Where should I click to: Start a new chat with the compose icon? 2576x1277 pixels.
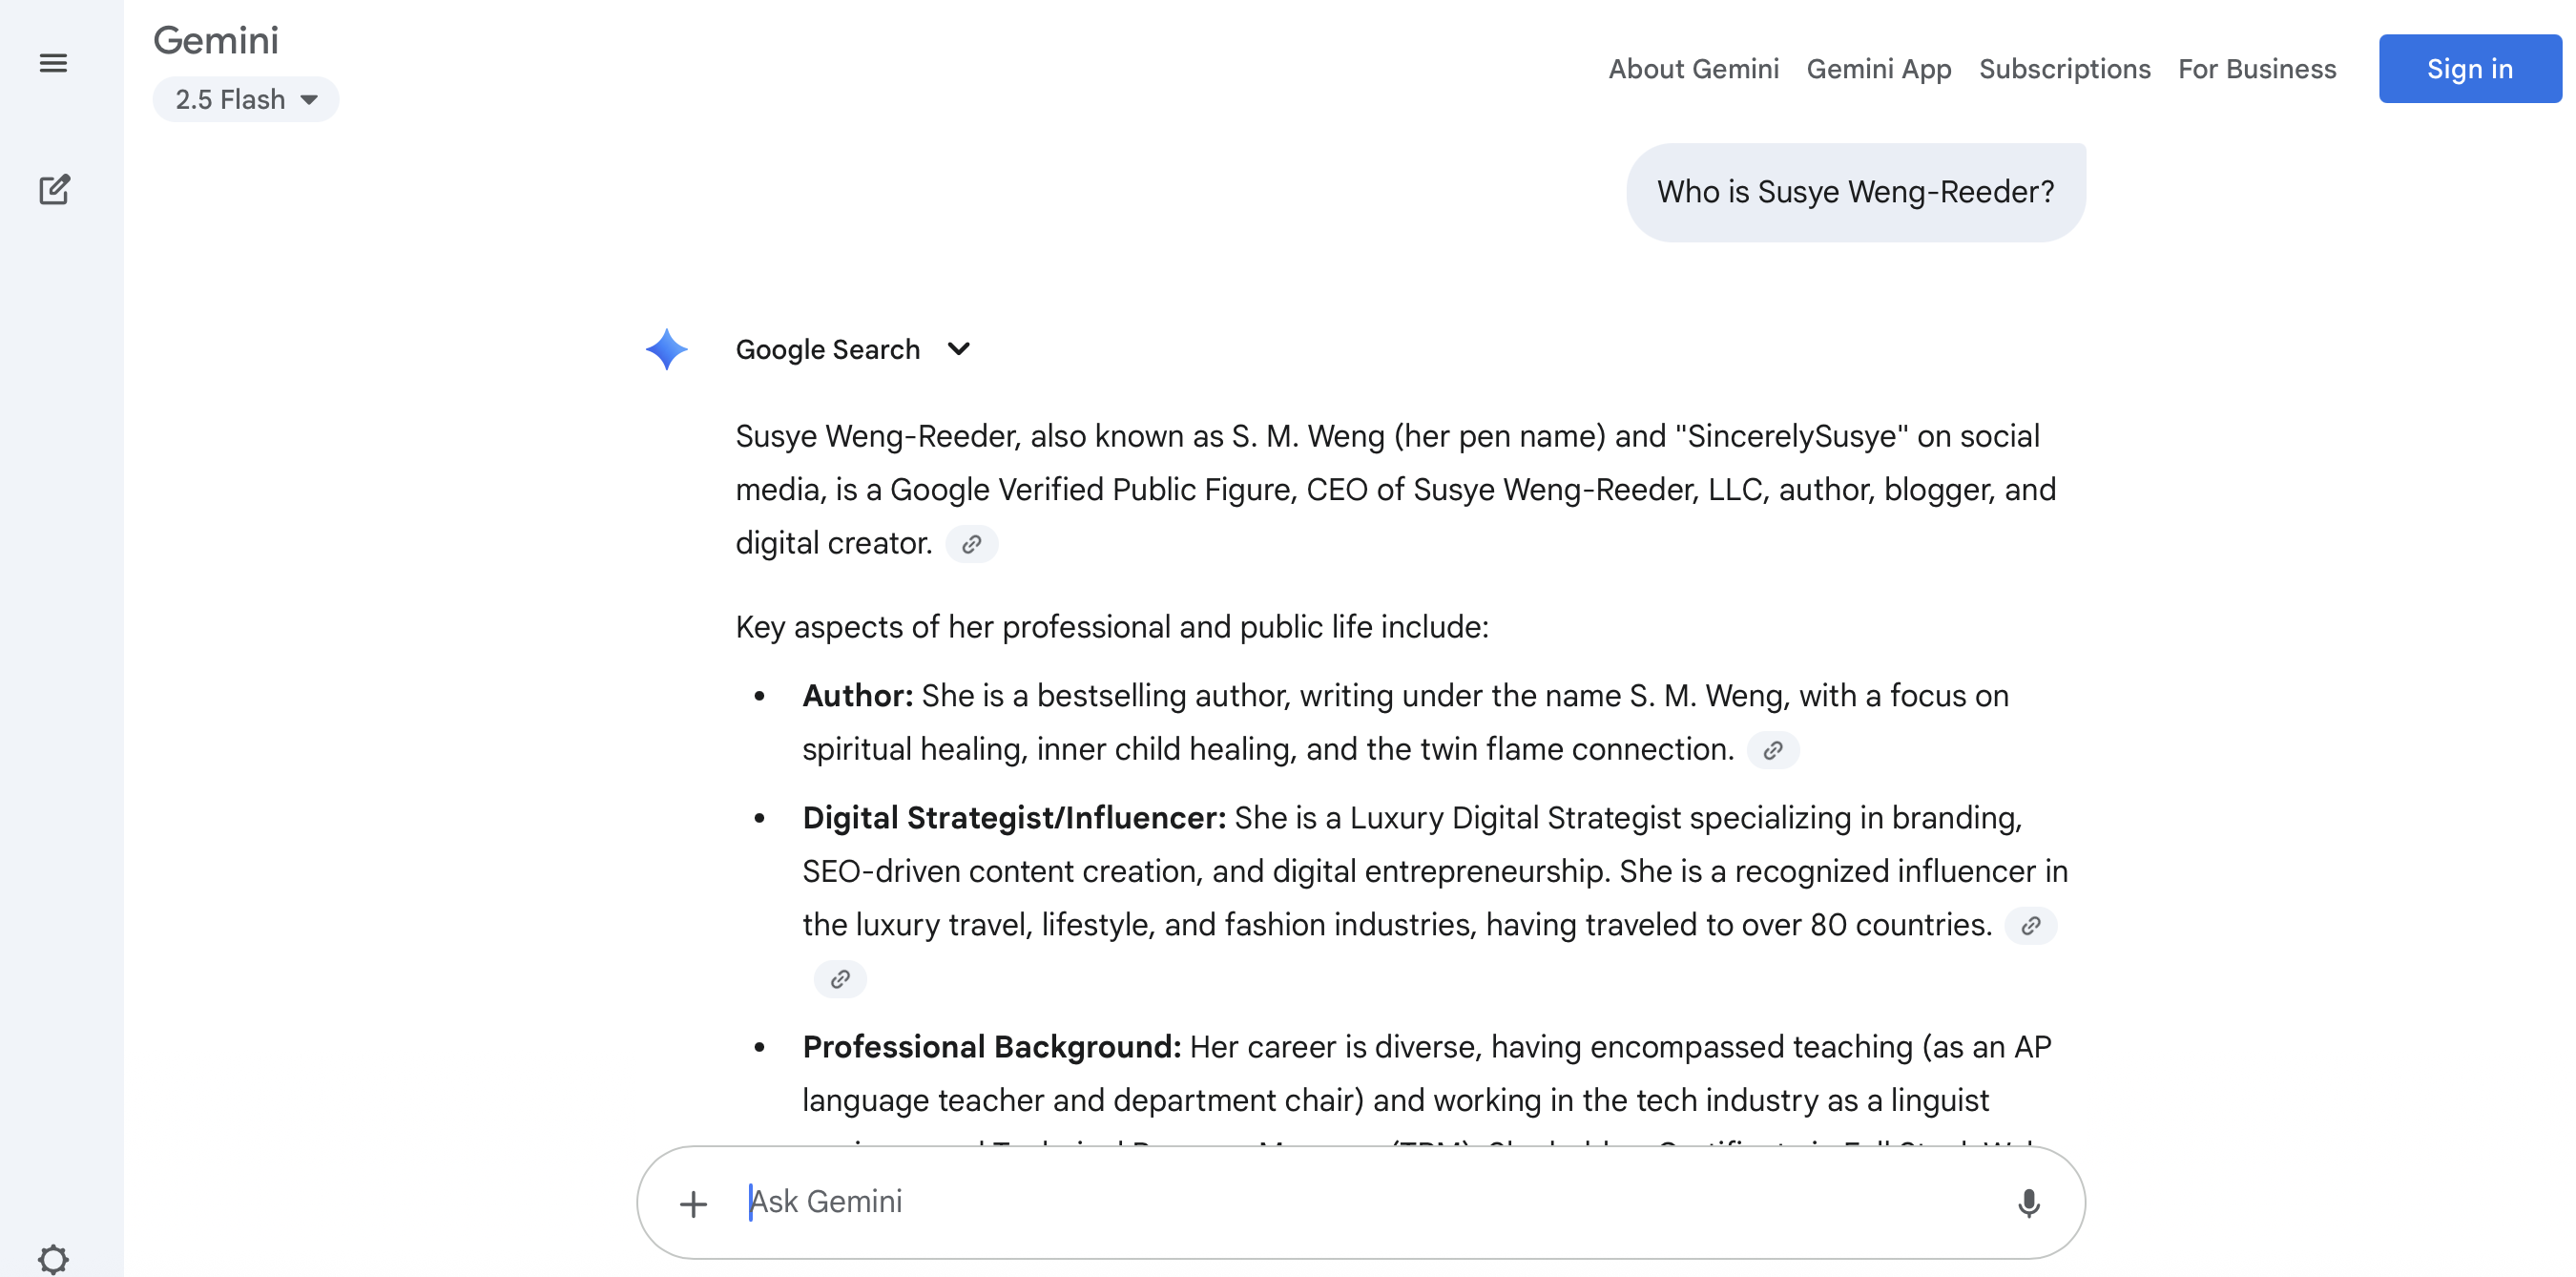[x=54, y=189]
